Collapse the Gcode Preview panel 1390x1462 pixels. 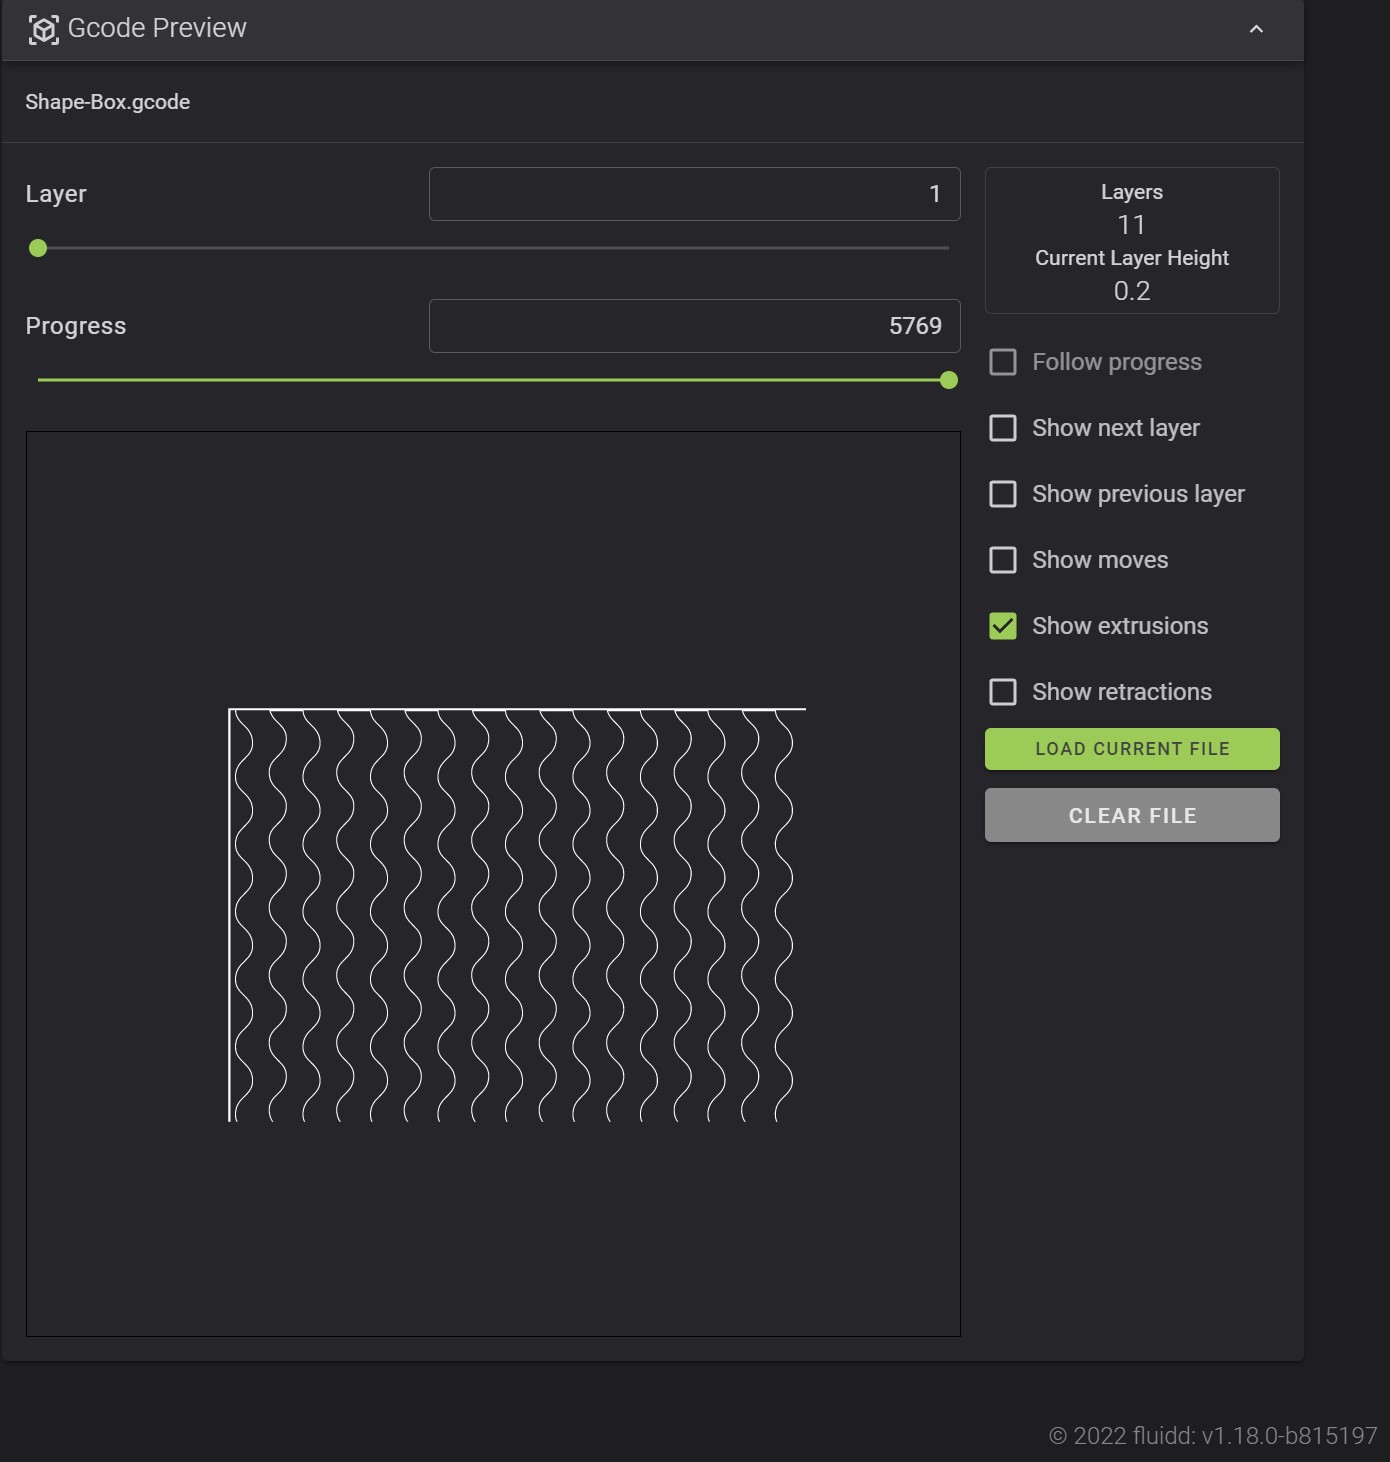tap(1256, 30)
